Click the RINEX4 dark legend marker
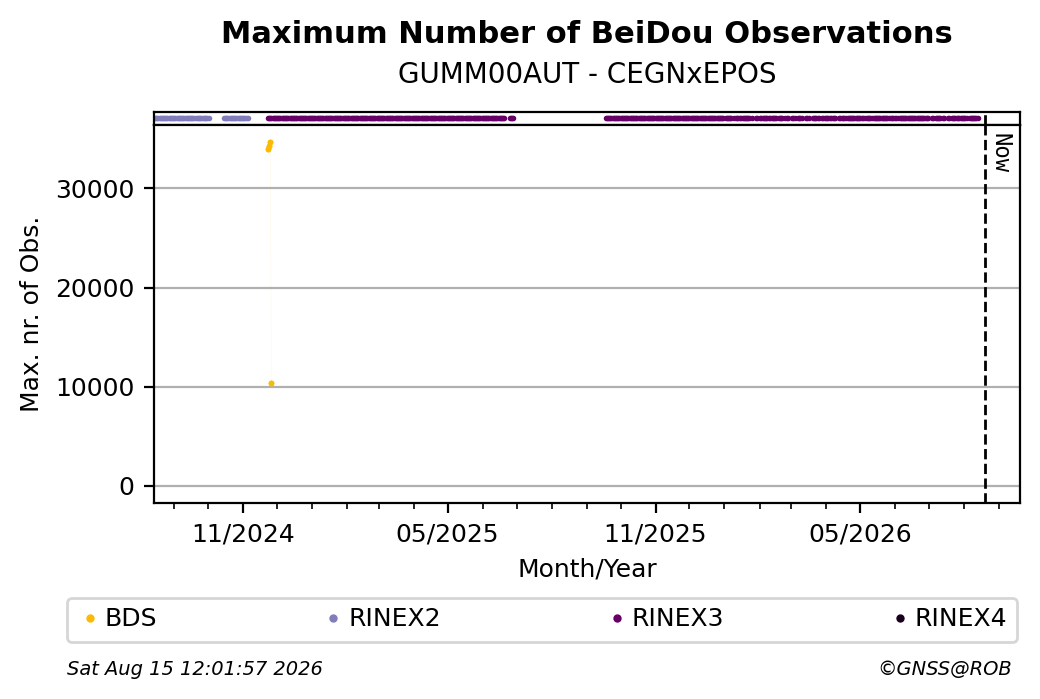The image size is (1040, 699). (900, 619)
